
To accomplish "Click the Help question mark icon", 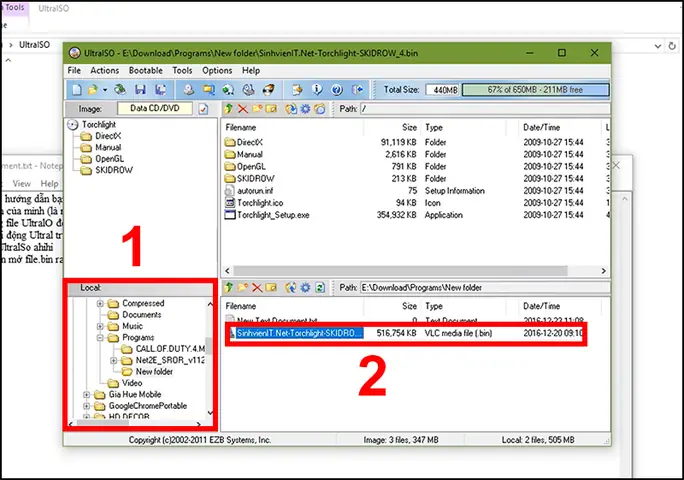I will [x=337, y=90].
